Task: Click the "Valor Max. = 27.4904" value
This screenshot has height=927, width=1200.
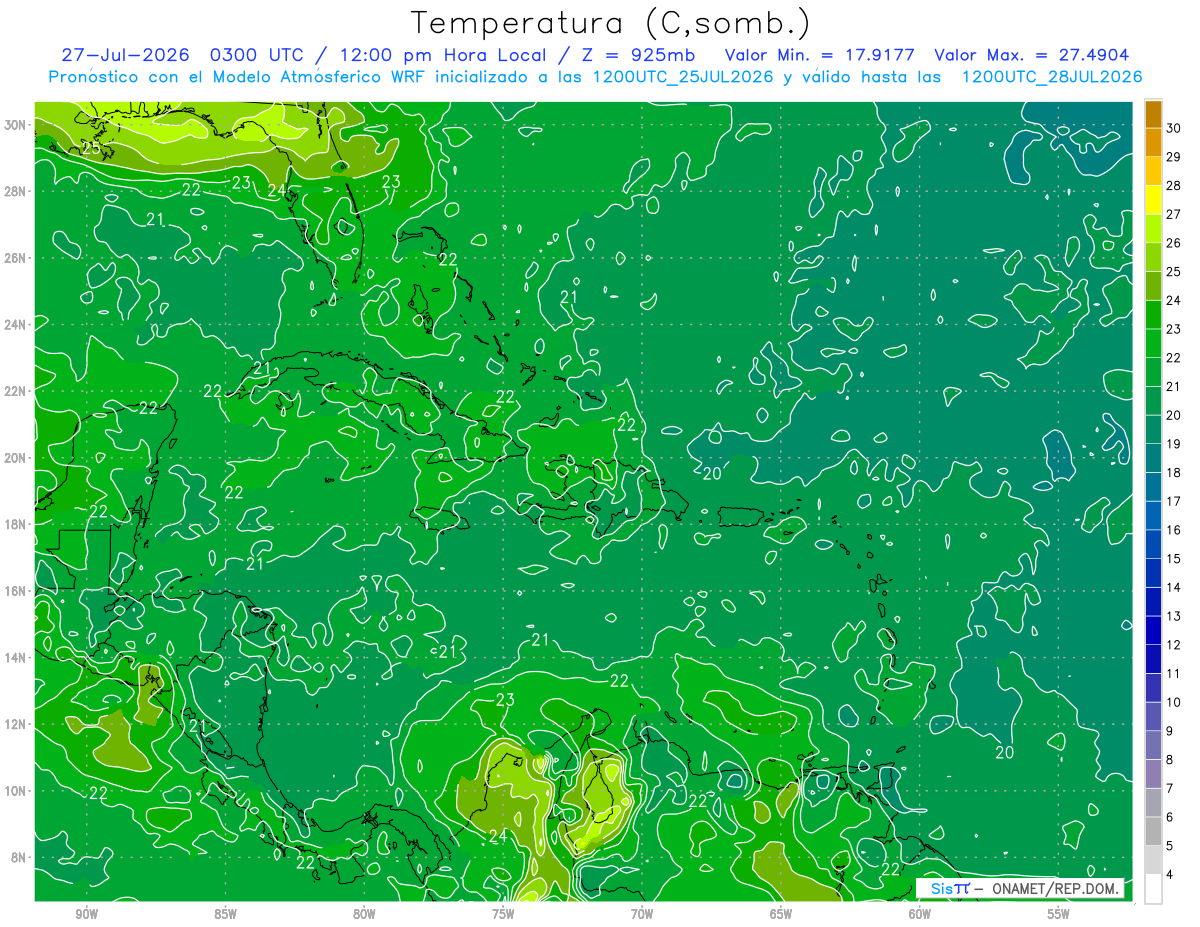Action: [1032, 55]
